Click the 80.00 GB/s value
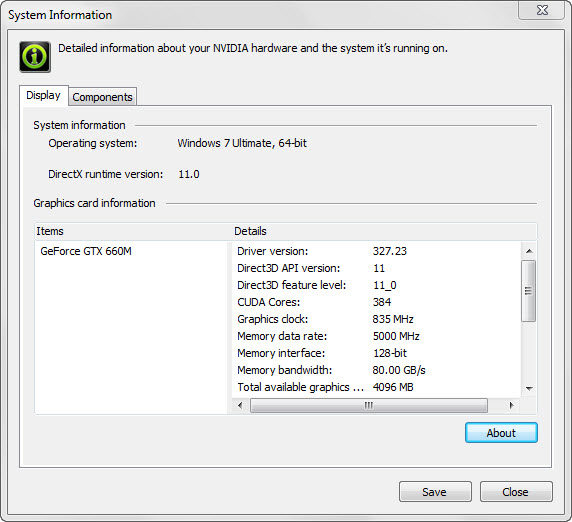572x522 pixels. pyautogui.click(x=399, y=370)
